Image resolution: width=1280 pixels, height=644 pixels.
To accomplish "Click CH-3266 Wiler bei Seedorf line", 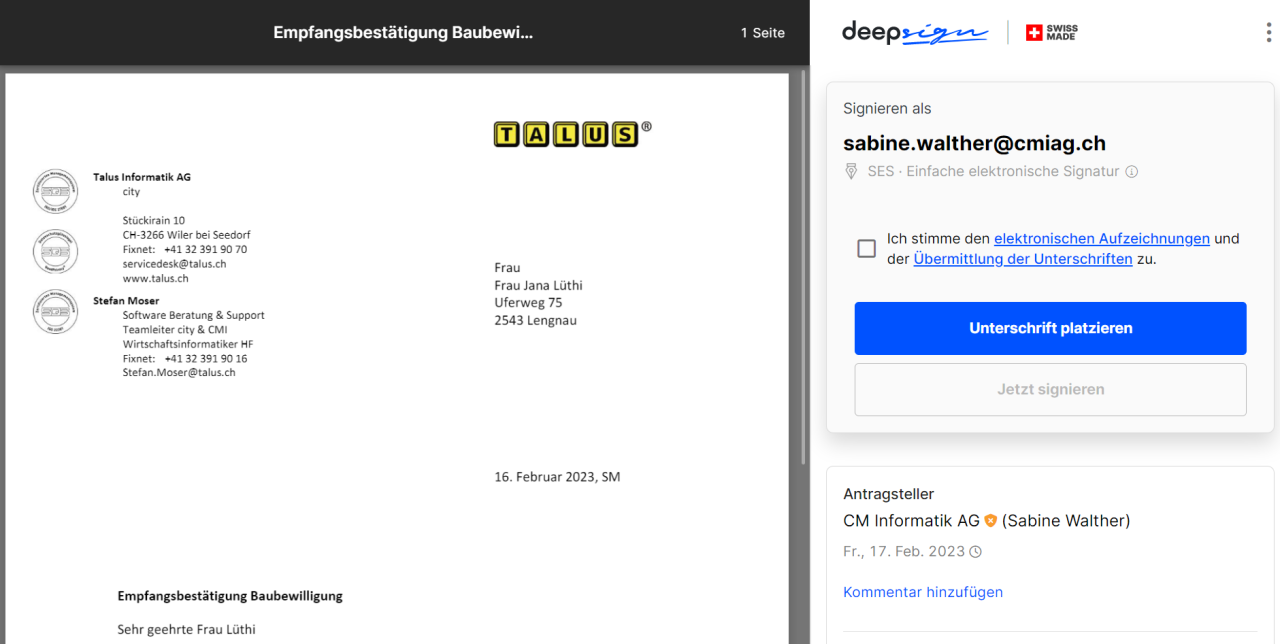I will tap(186, 235).
